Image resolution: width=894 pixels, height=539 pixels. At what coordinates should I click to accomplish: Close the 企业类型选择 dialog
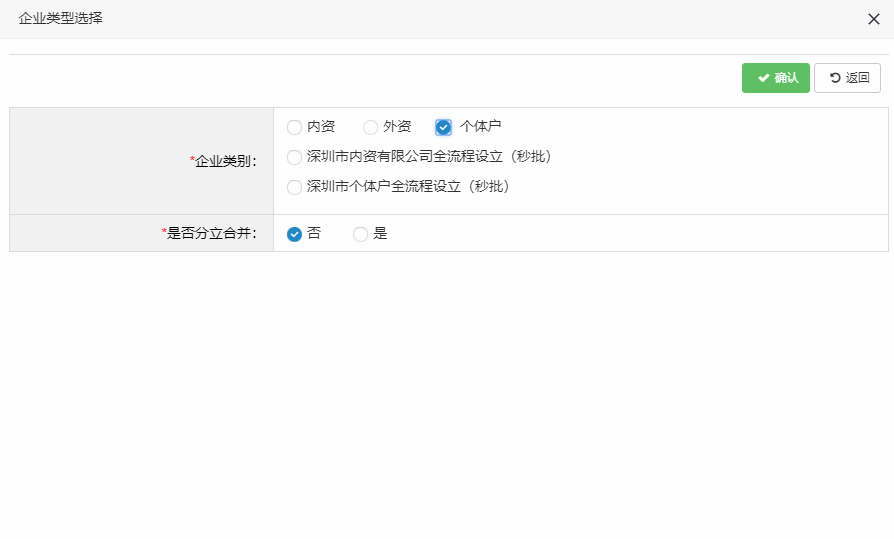[x=873, y=19]
